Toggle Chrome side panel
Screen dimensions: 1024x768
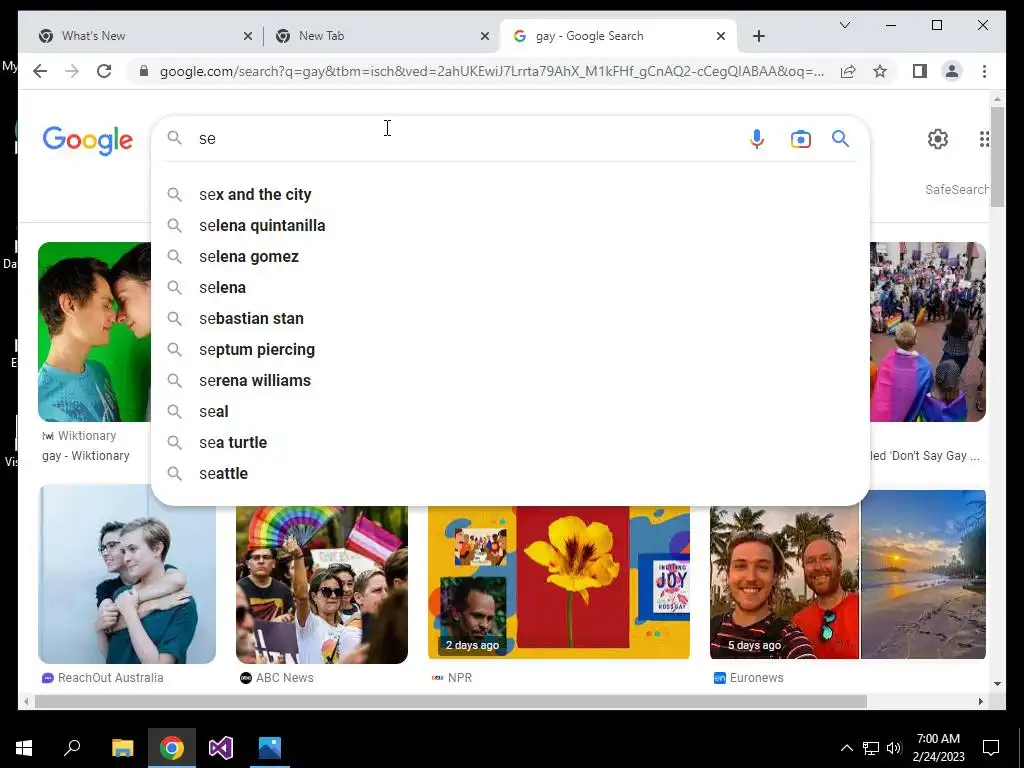pyautogui.click(x=920, y=71)
